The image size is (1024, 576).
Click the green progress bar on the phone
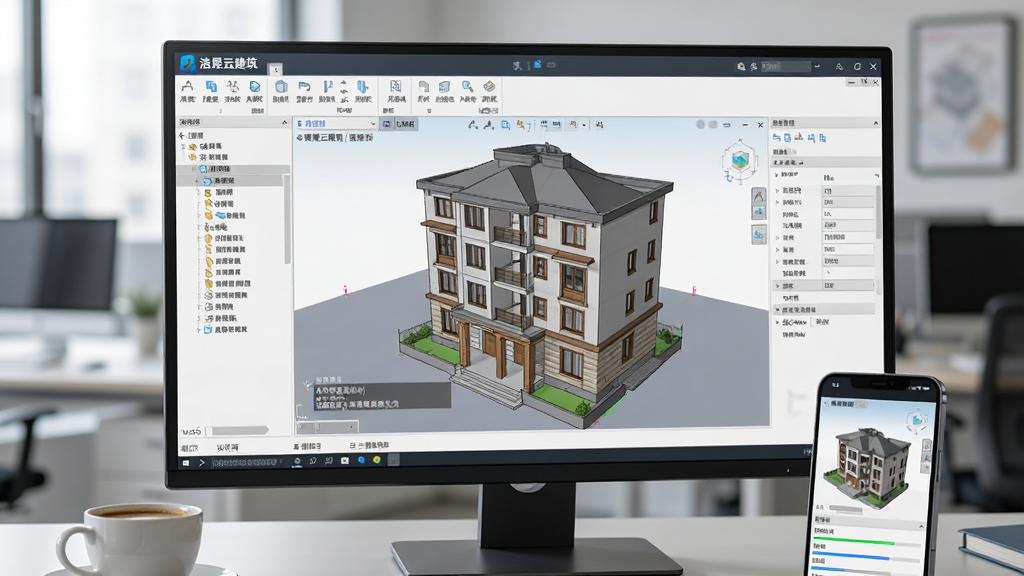point(854,542)
